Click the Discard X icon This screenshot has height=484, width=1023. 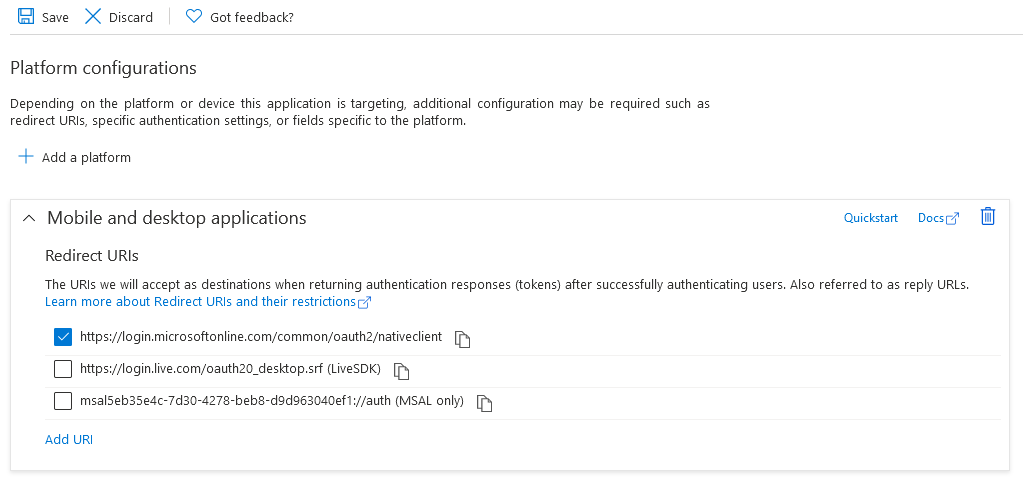[x=93, y=16]
